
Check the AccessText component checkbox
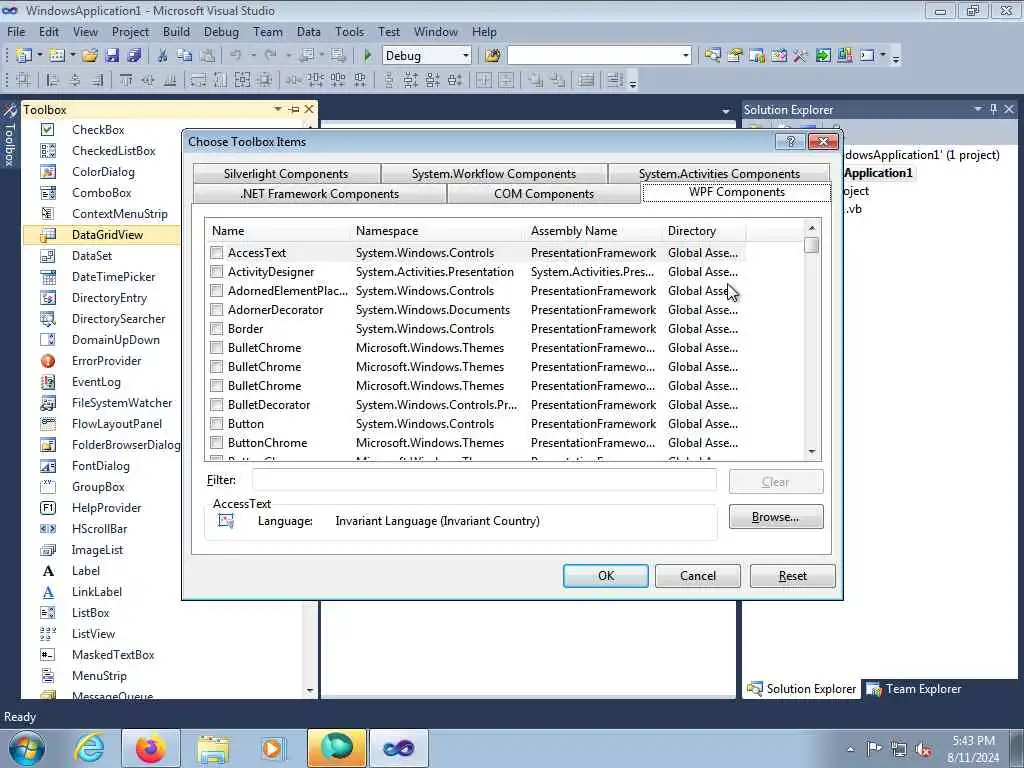(x=217, y=253)
